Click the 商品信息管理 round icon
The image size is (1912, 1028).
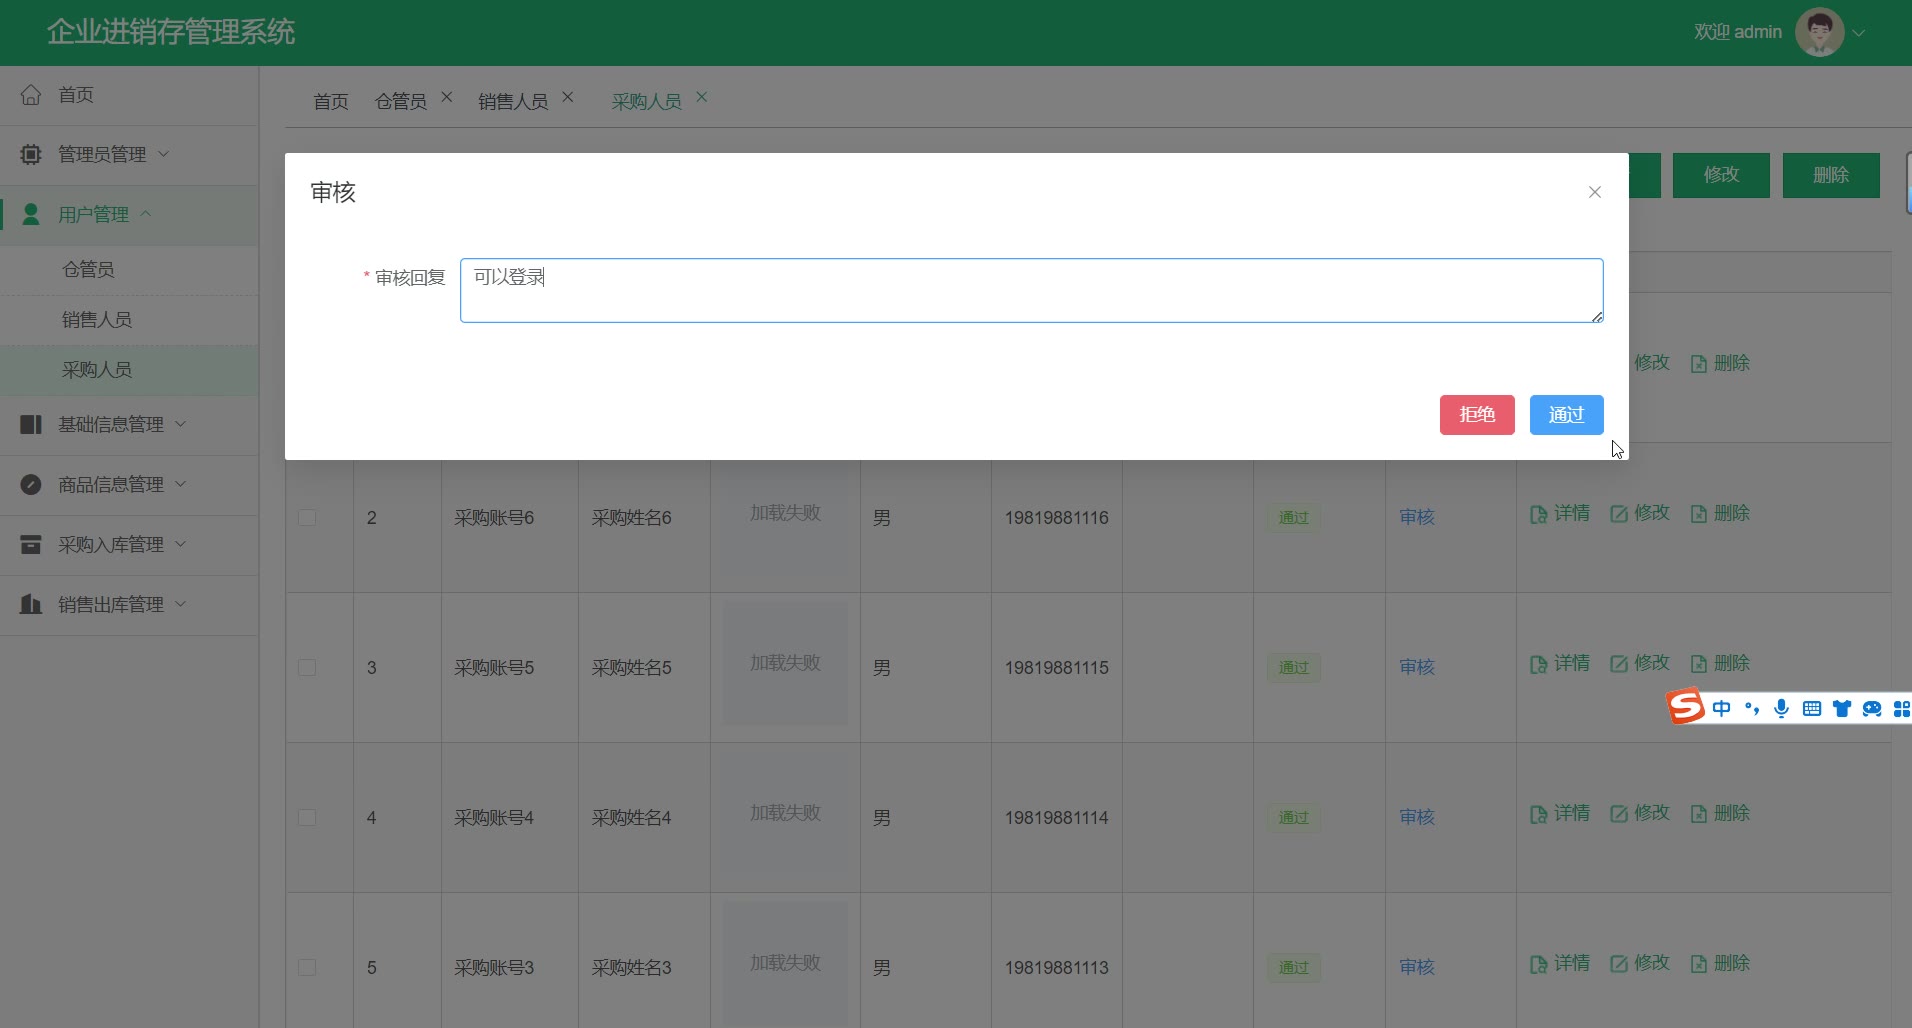31,485
